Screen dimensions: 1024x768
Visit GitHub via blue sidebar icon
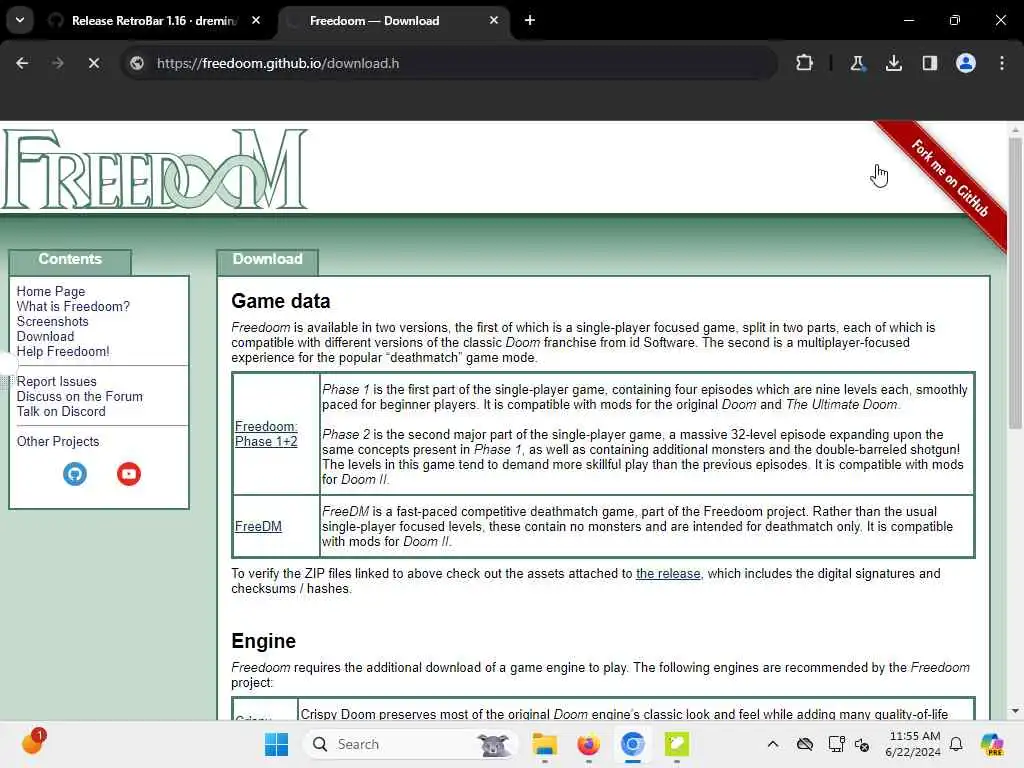pos(75,473)
